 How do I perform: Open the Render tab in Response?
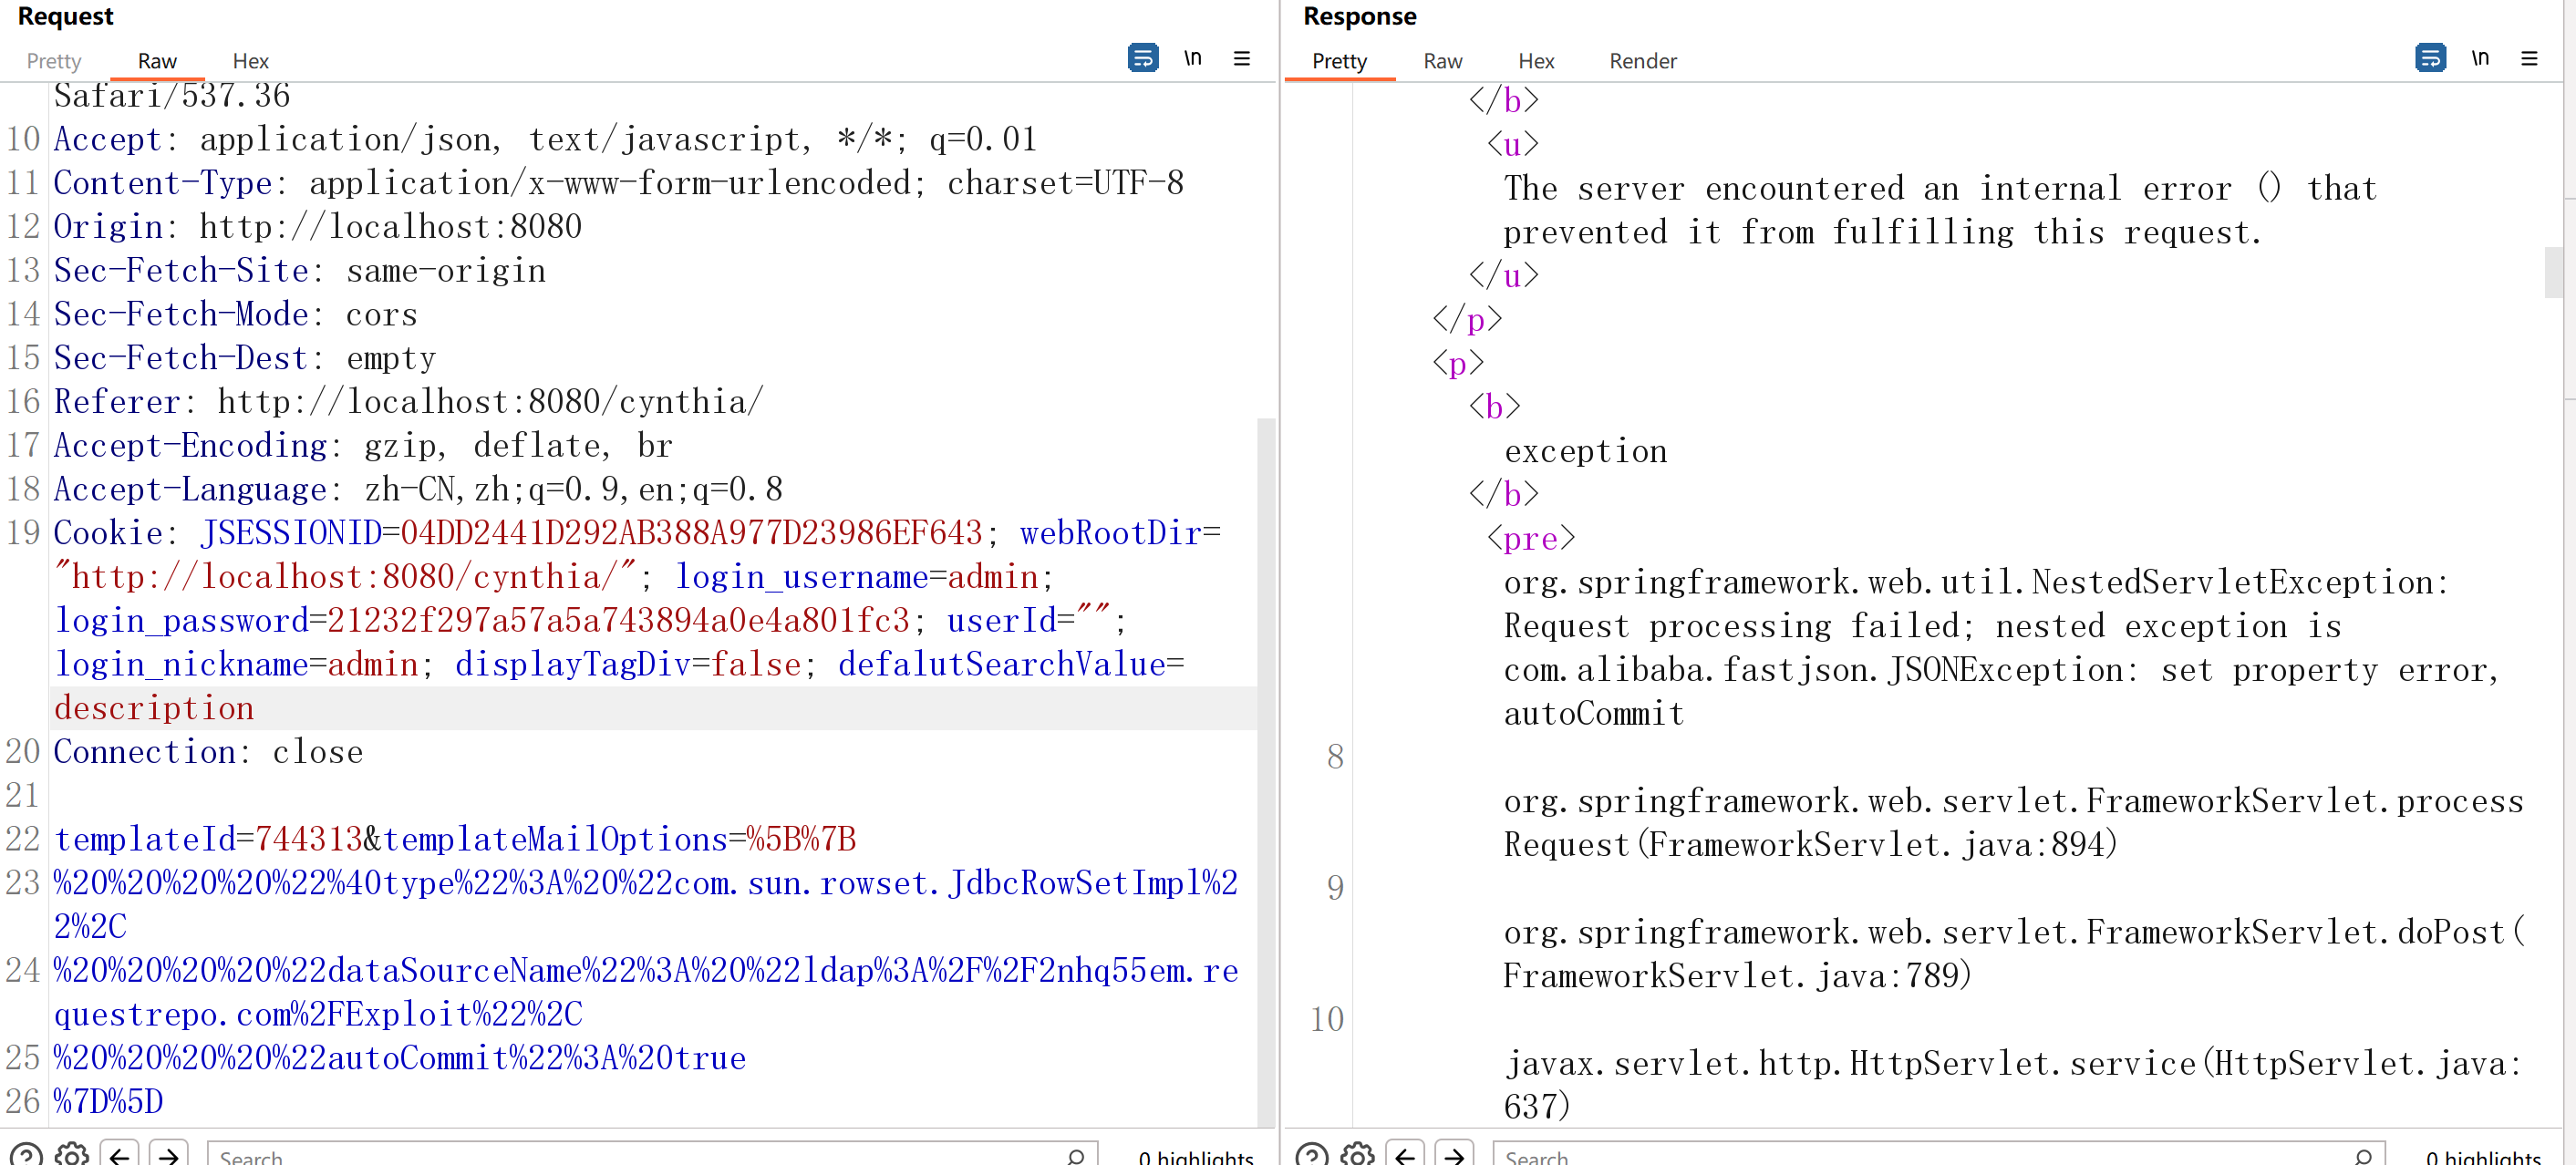pyautogui.click(x=1642, y=61)
